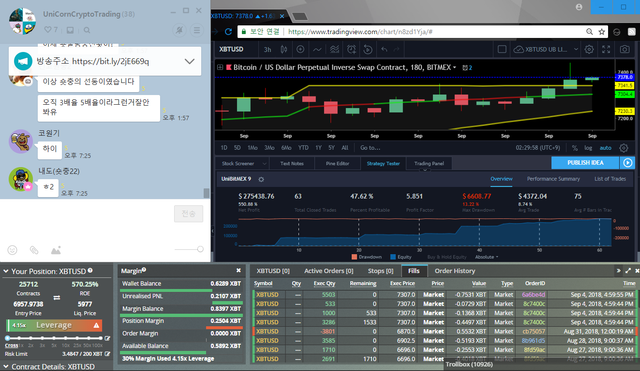Screen dimensions: 640x371
Task: Toggle auto scale on price axis
Action: pyautogui.click(x=605, y=148)
